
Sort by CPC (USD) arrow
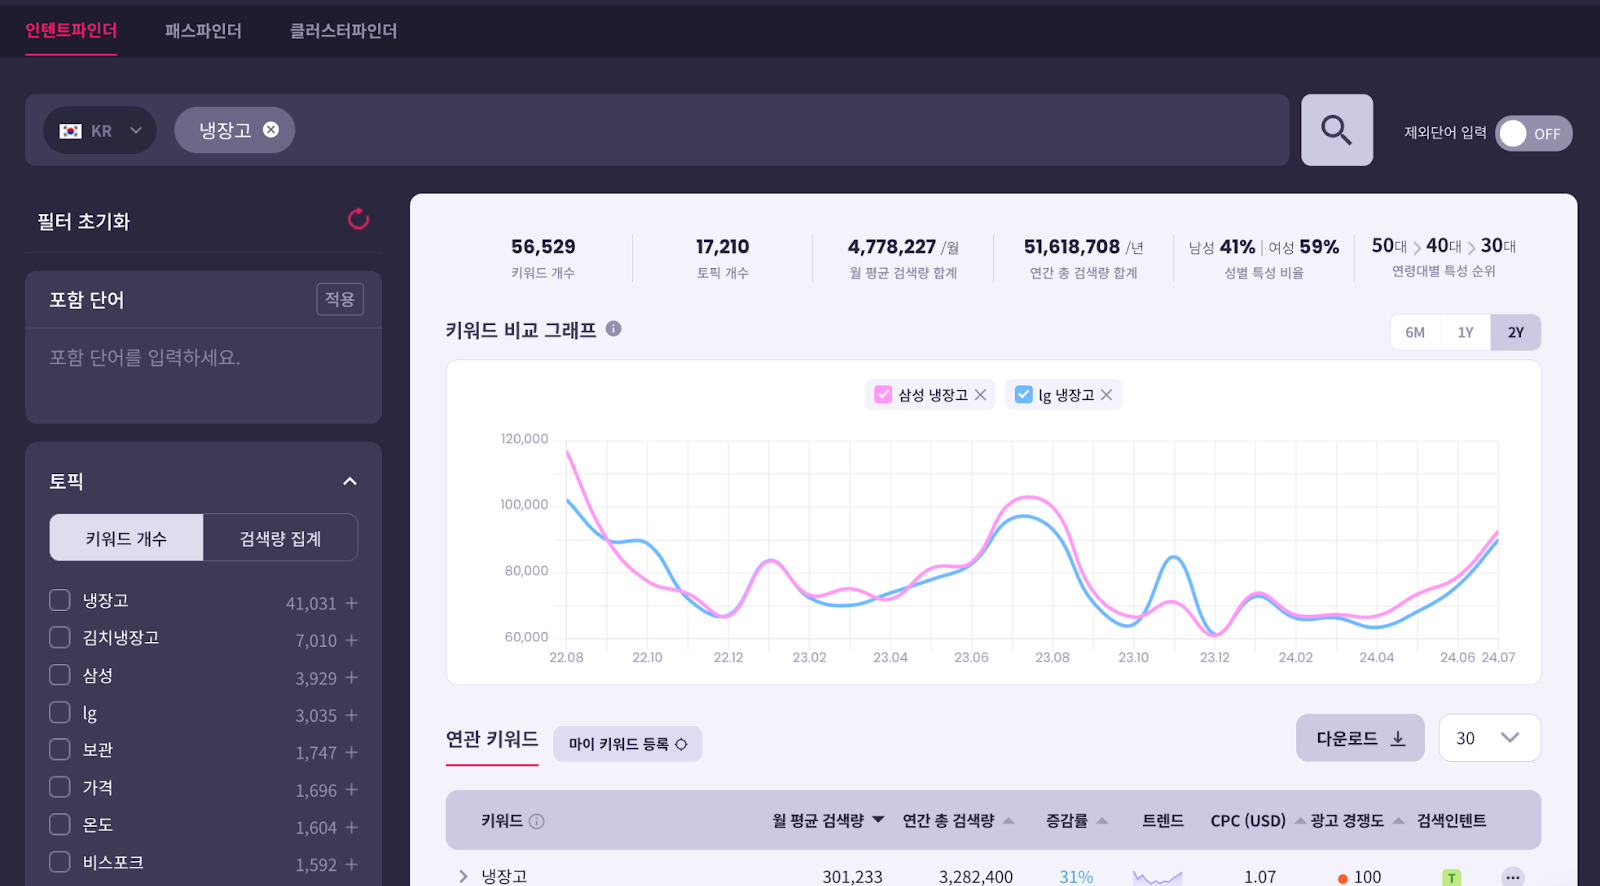click(x=1300, y=821)
